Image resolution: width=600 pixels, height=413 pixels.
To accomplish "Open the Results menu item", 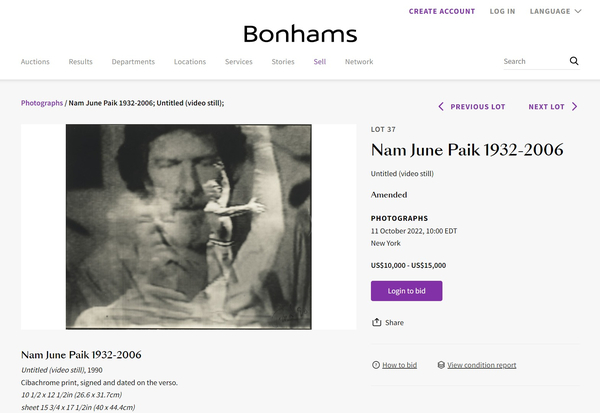I will coord(81,62).
